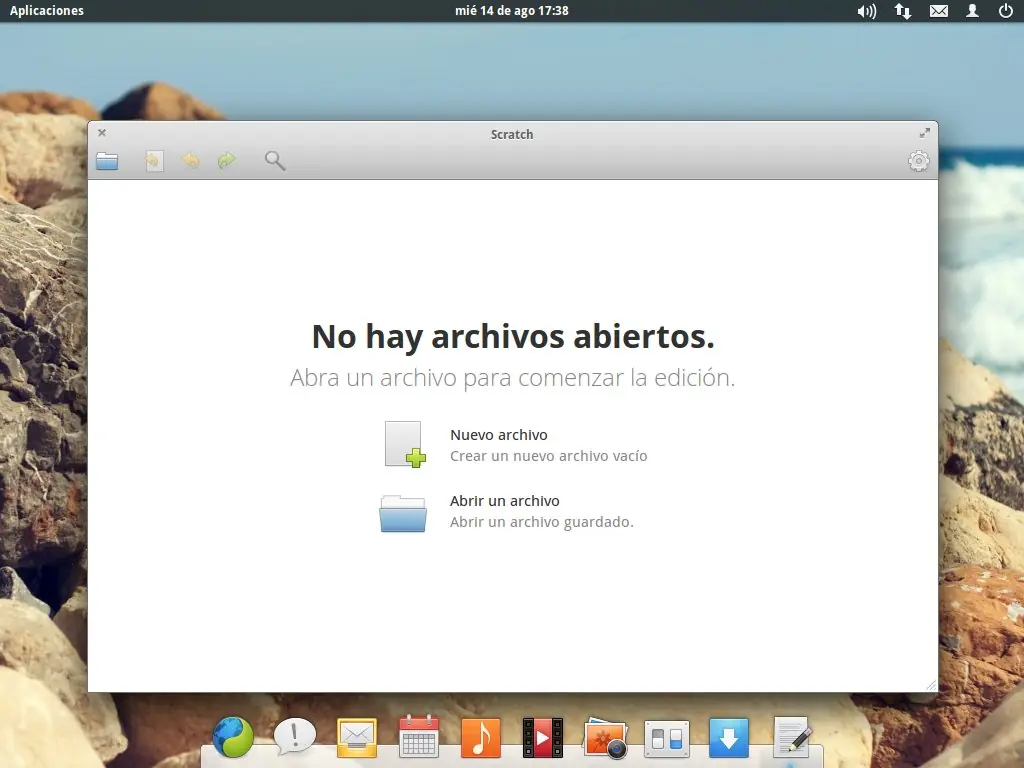Open the volume indicator
Screen dimensions: 1024x768
(867, 11)
